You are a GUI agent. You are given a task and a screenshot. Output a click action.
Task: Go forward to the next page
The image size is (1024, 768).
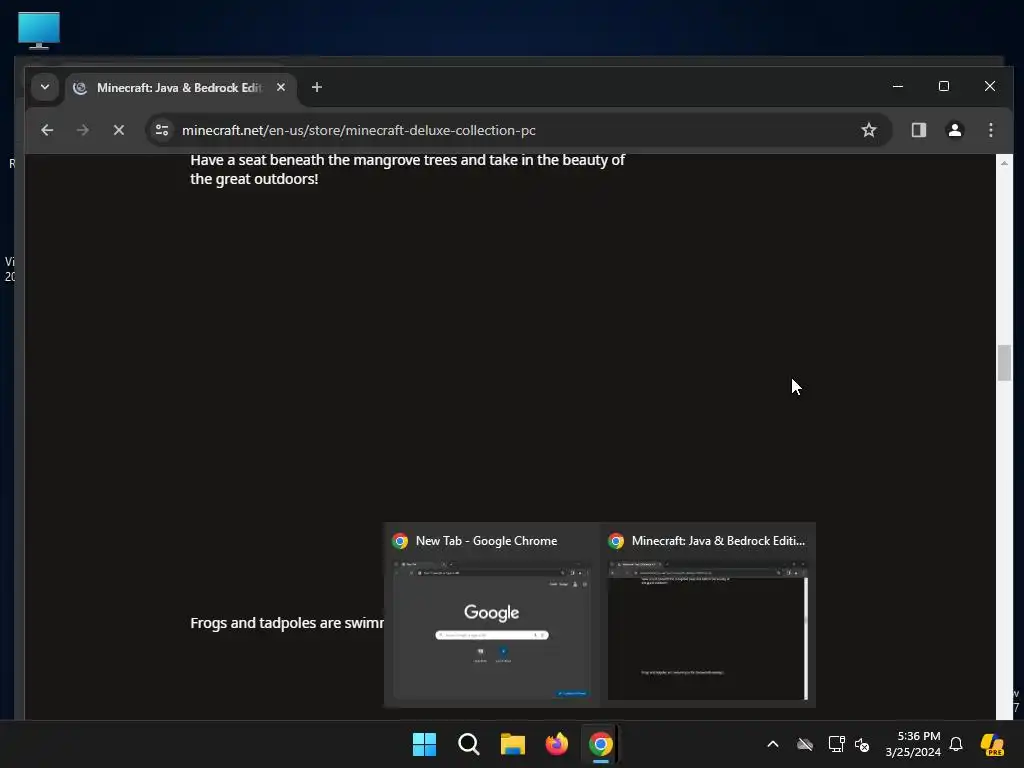pyautogui.click(x=82, y=130)
